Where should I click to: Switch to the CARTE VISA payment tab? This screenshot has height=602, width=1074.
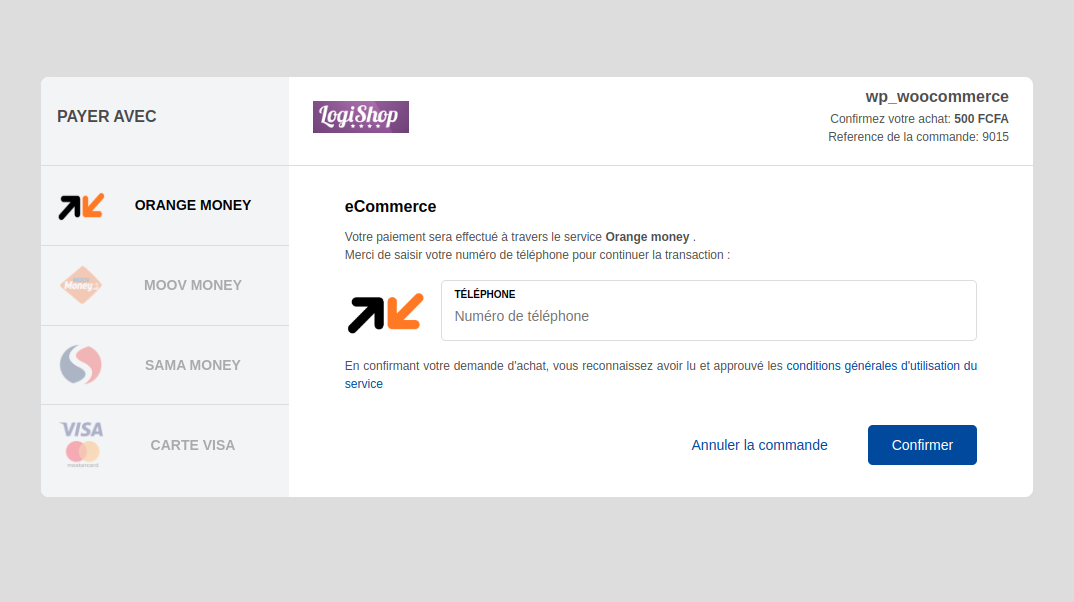164,444
